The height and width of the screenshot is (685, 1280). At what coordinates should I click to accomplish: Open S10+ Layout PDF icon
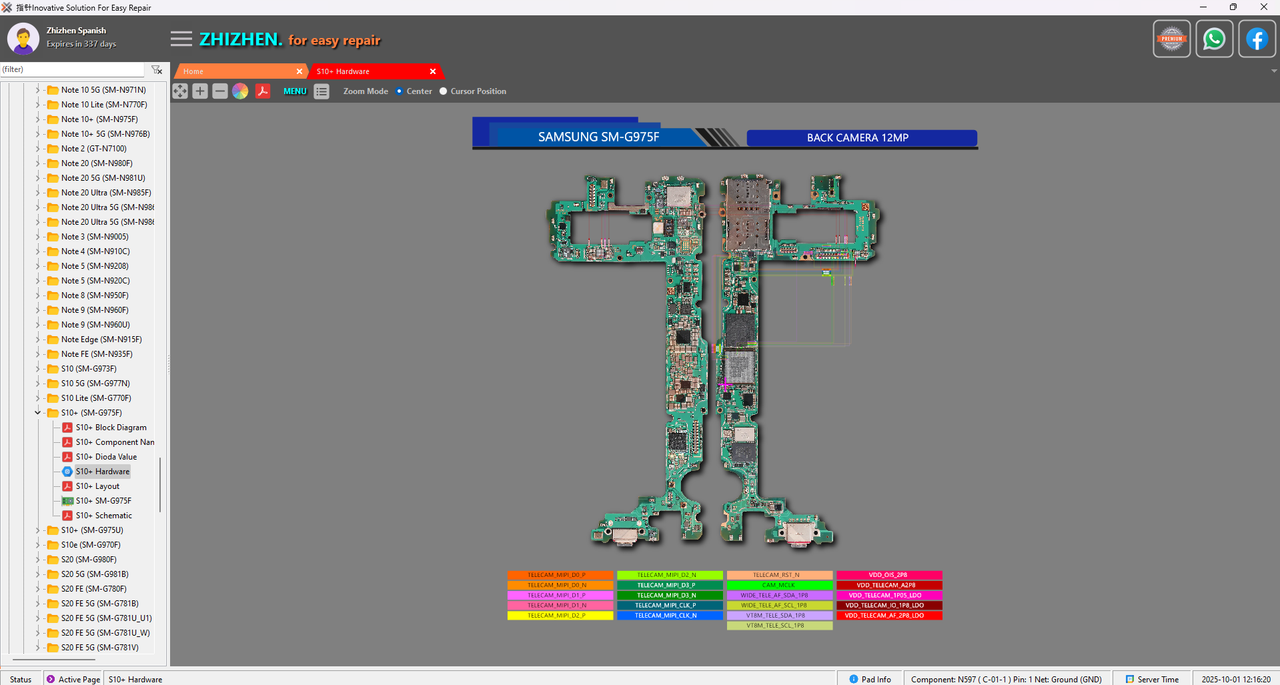coord(67,486)
